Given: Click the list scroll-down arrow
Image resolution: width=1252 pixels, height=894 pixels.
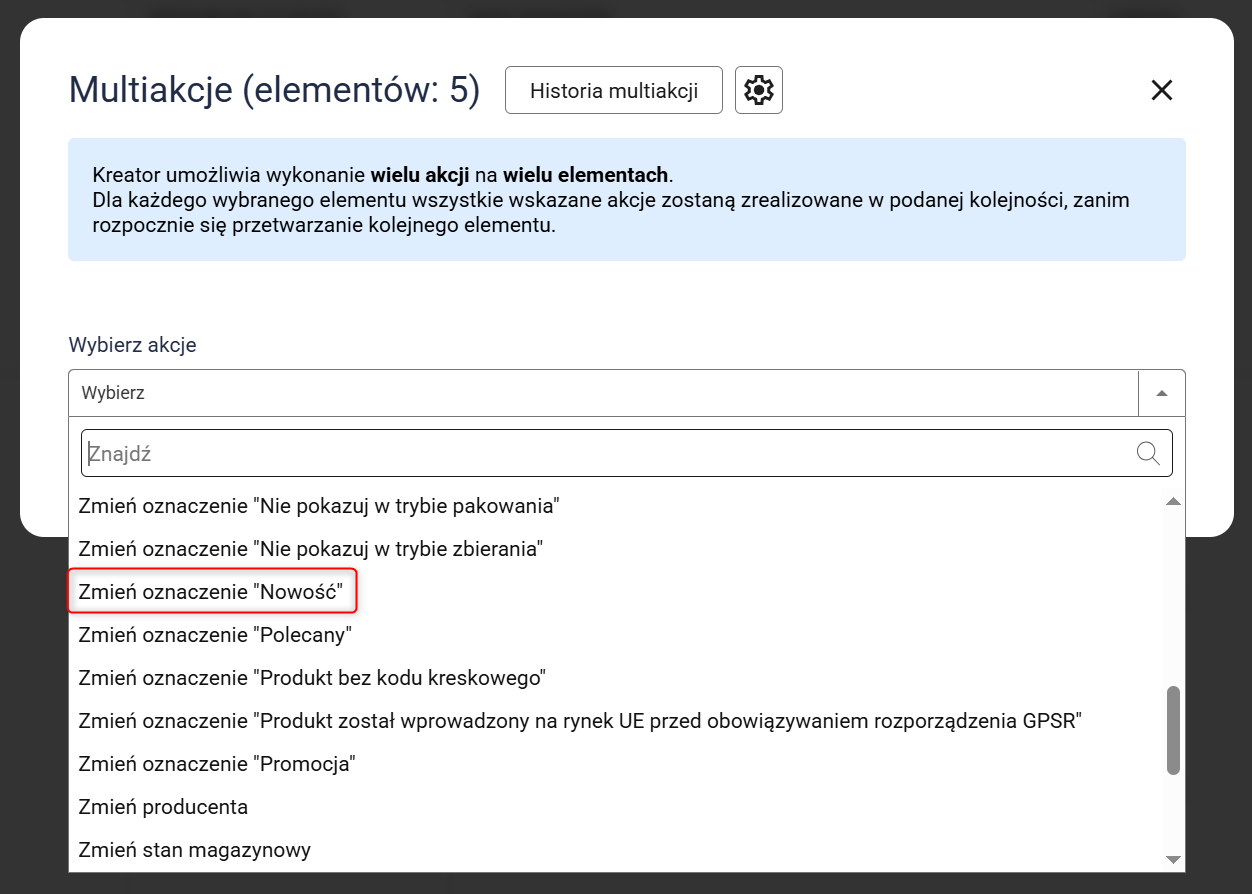Looking at the screenshot, I should pyautogui.click(x=1173, y=860).
